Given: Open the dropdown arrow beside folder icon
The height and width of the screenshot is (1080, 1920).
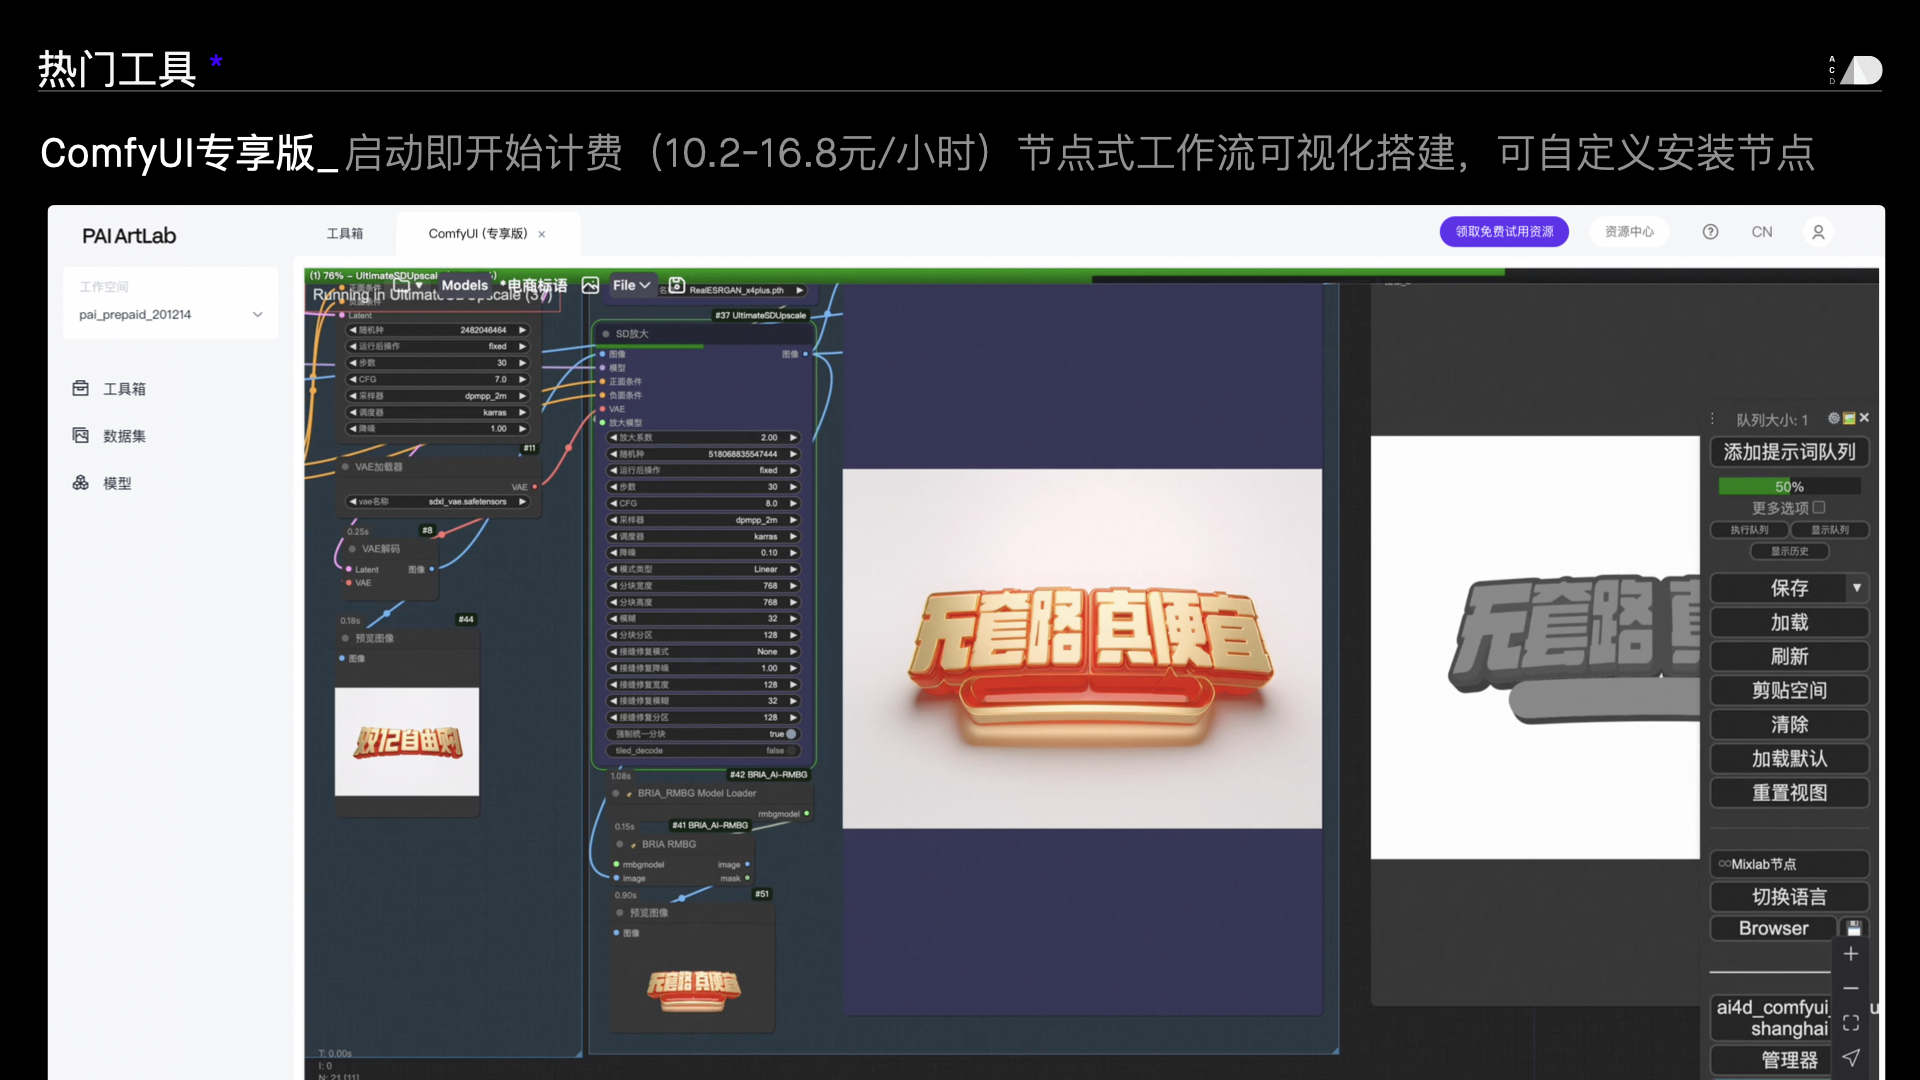Looking at the screenshot, I should [x=419, y=285].
